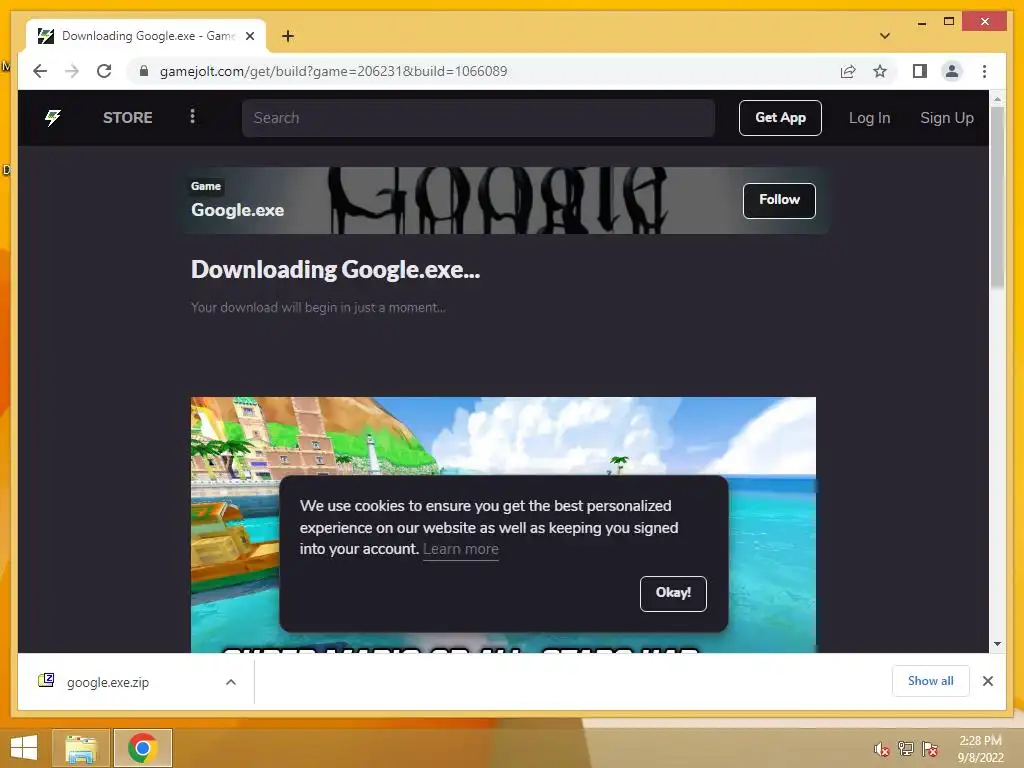Open a new tab with plus button
Screen dimensions: 1024x768
pos(288,36)
